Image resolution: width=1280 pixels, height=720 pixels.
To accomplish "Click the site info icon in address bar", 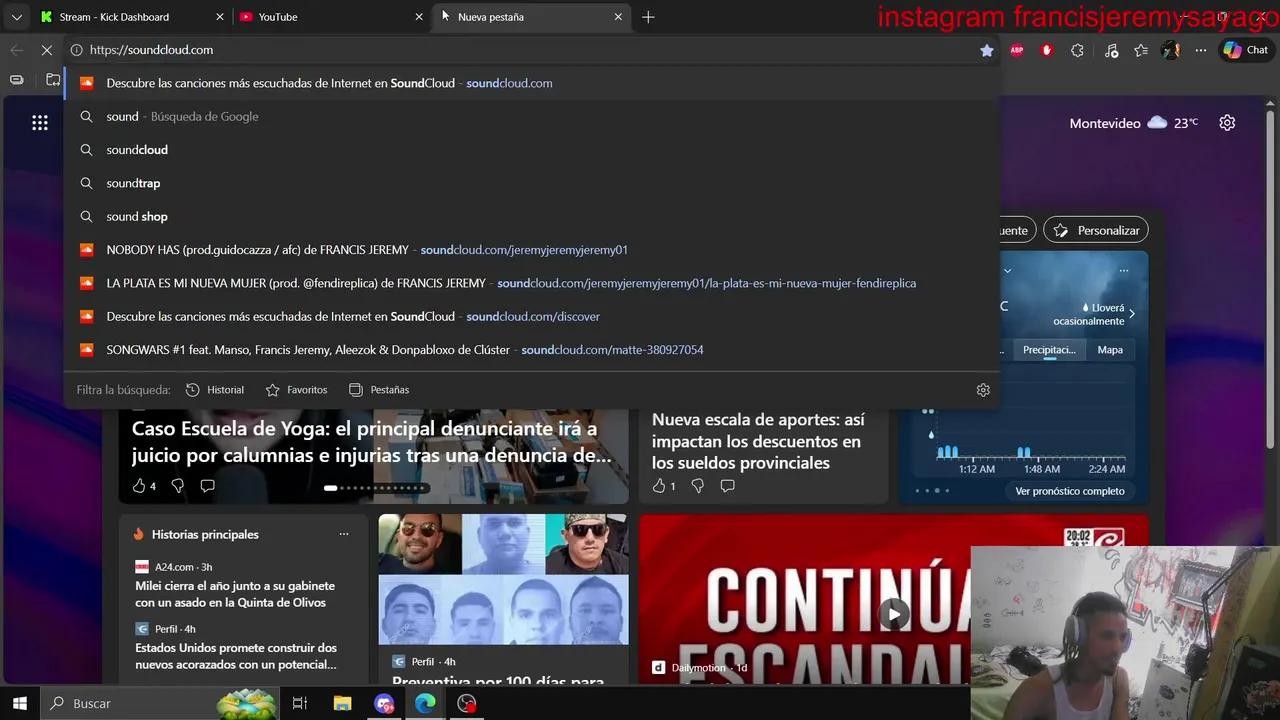I will [x=76, y=50].
